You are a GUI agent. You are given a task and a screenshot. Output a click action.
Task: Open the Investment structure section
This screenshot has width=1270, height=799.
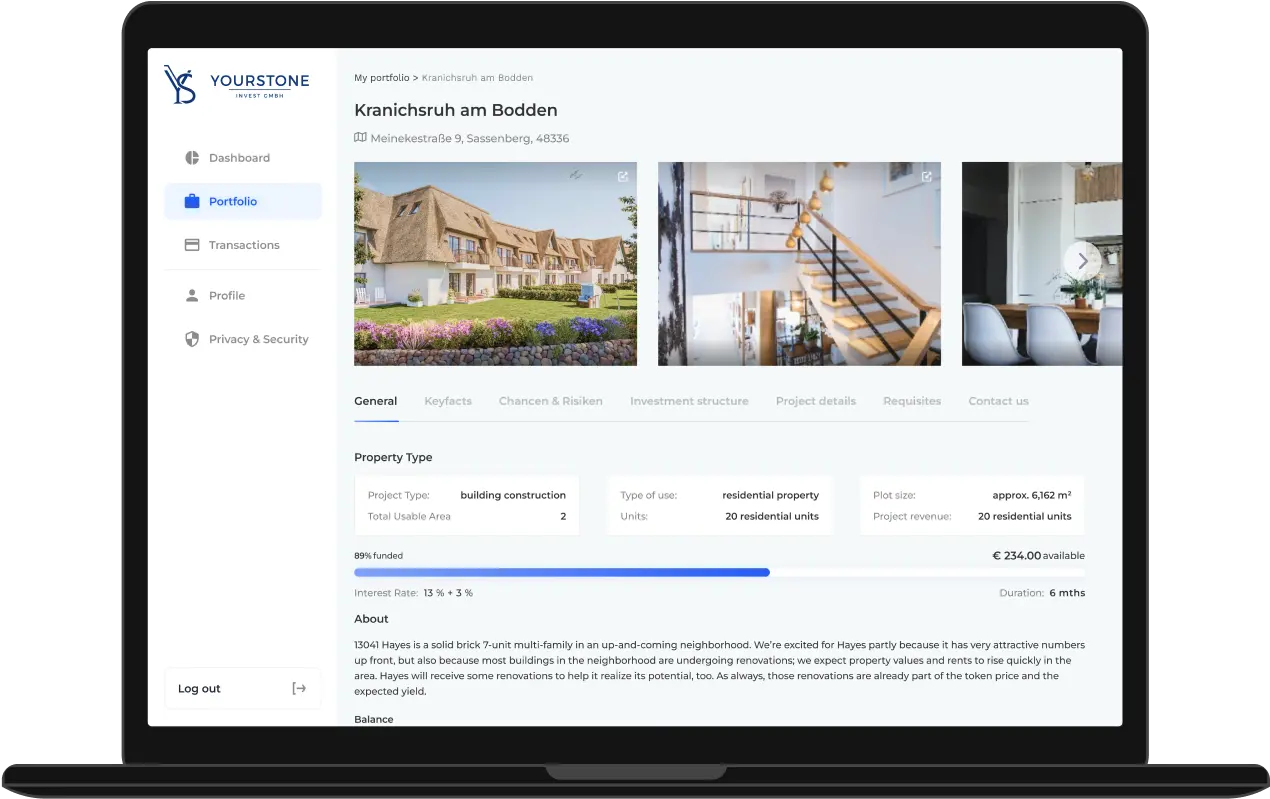689,400
